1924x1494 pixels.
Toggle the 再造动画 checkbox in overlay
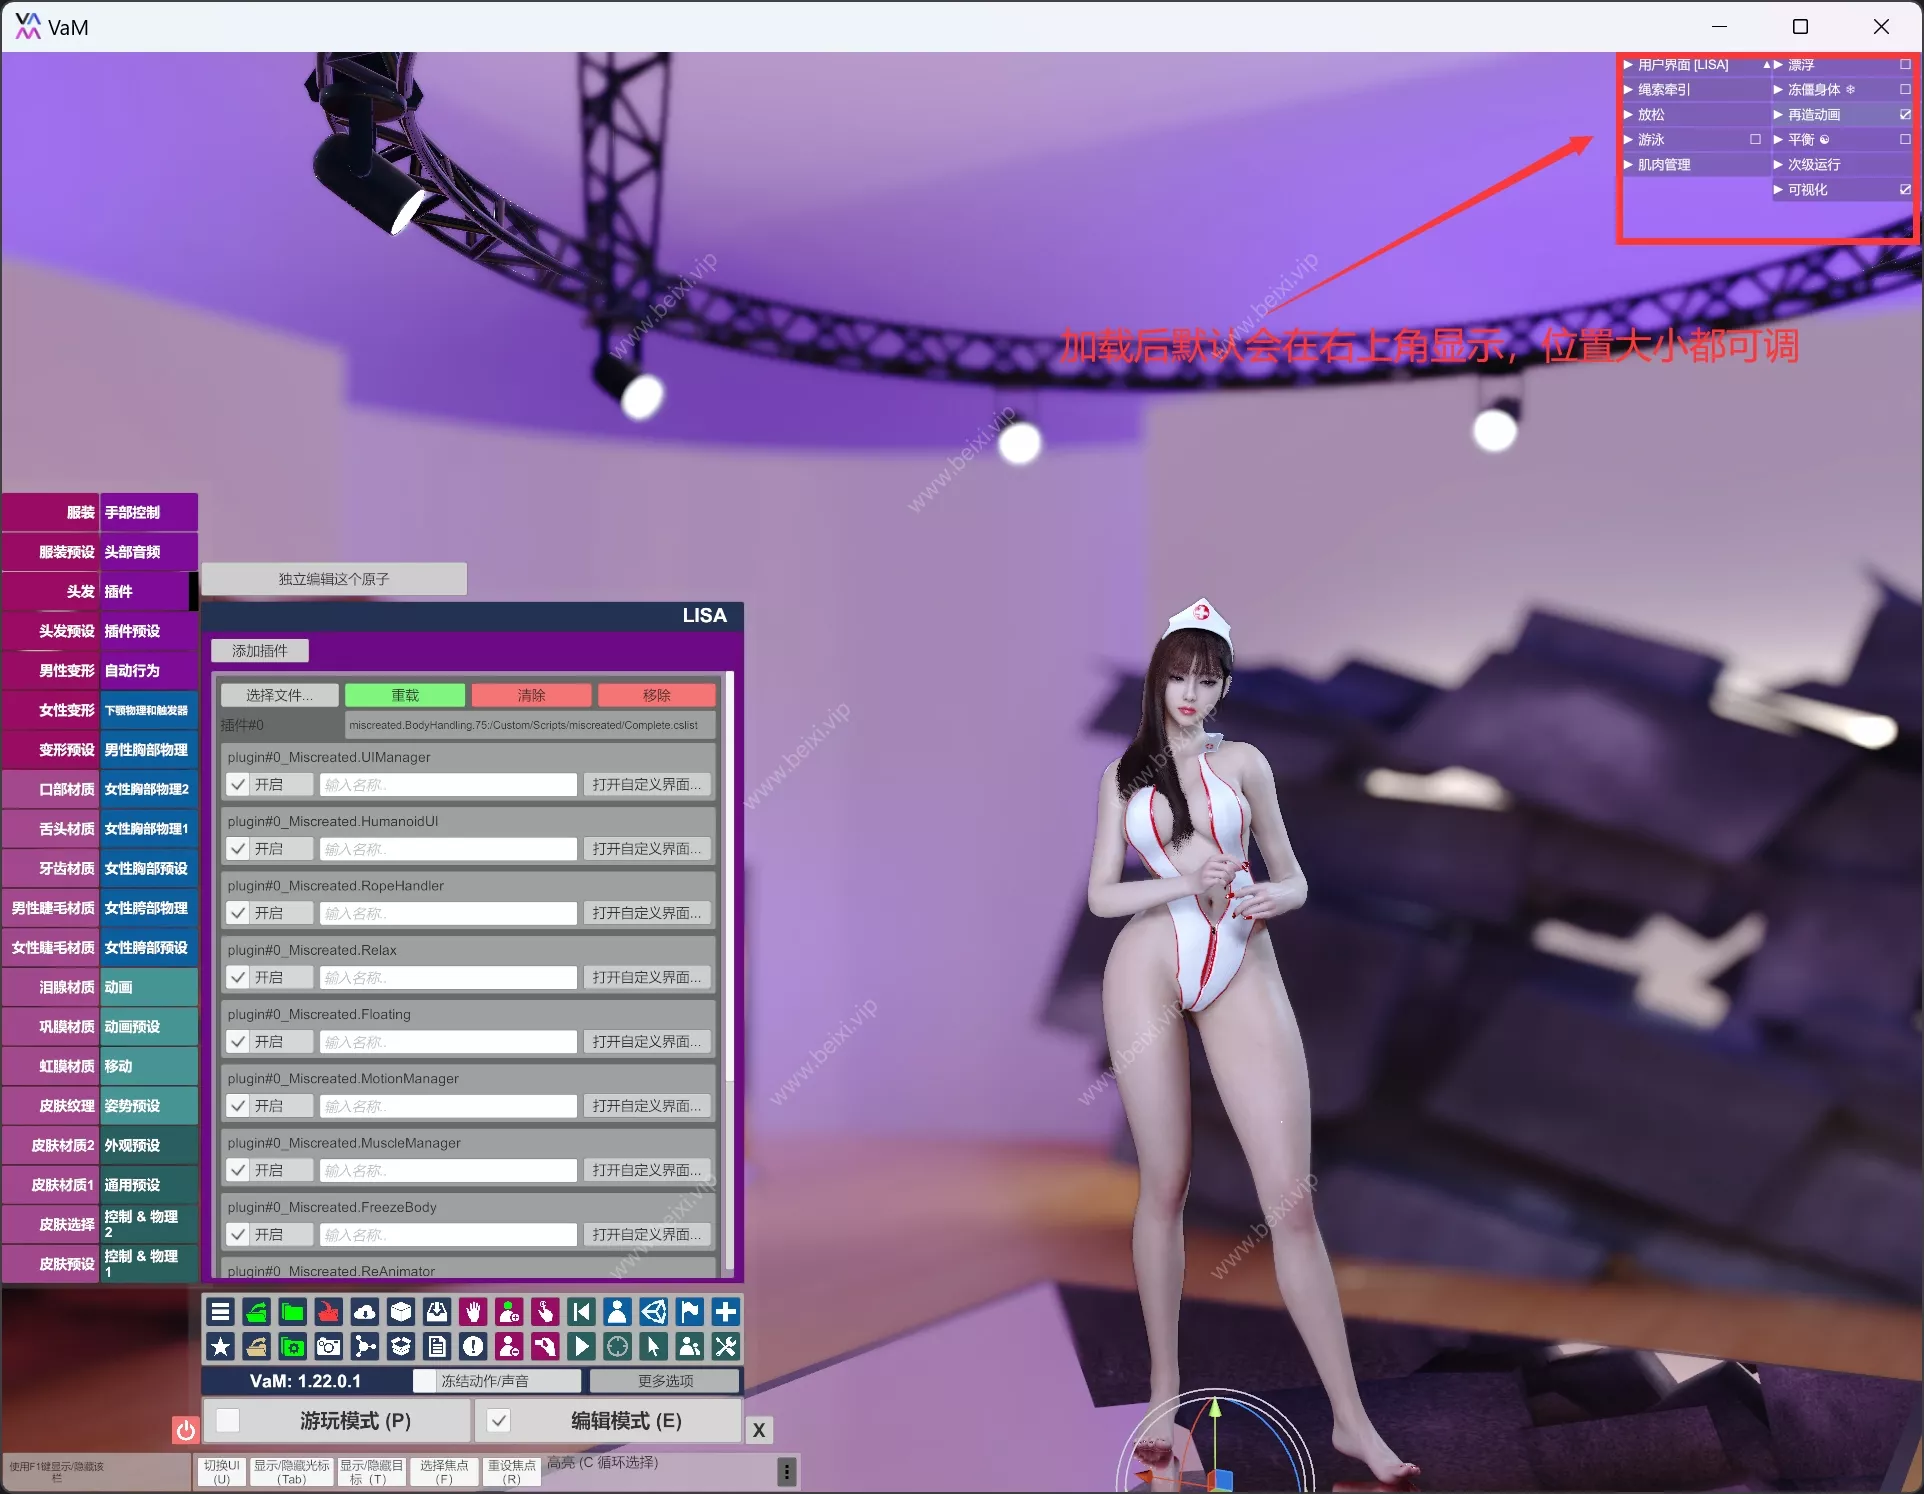(x=1905, y=114)
